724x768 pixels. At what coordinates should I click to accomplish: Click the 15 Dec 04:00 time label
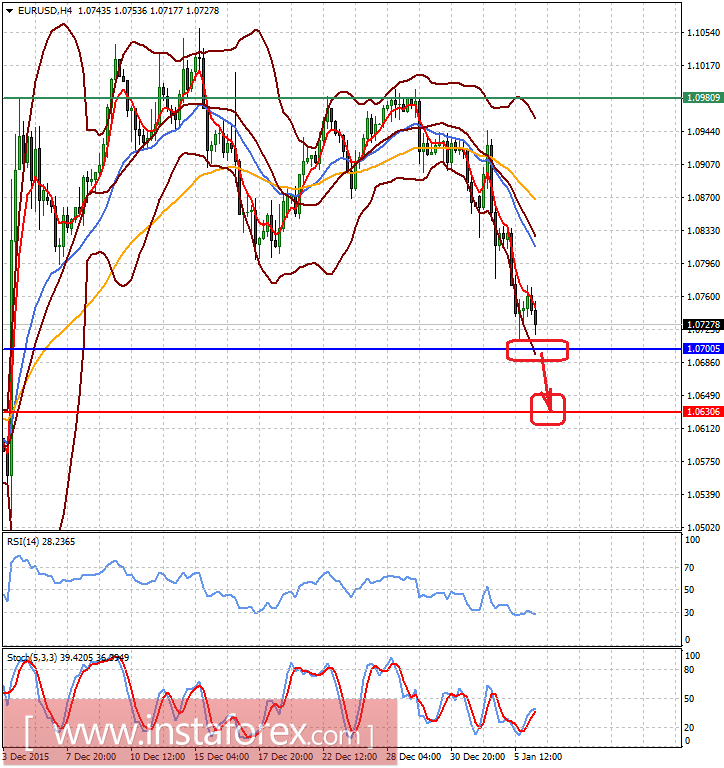point(221,757)
